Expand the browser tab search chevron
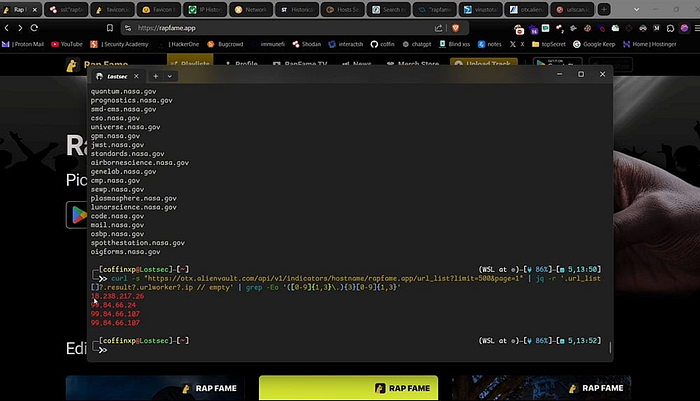This screenshot has height=401, width=700. 637,9
